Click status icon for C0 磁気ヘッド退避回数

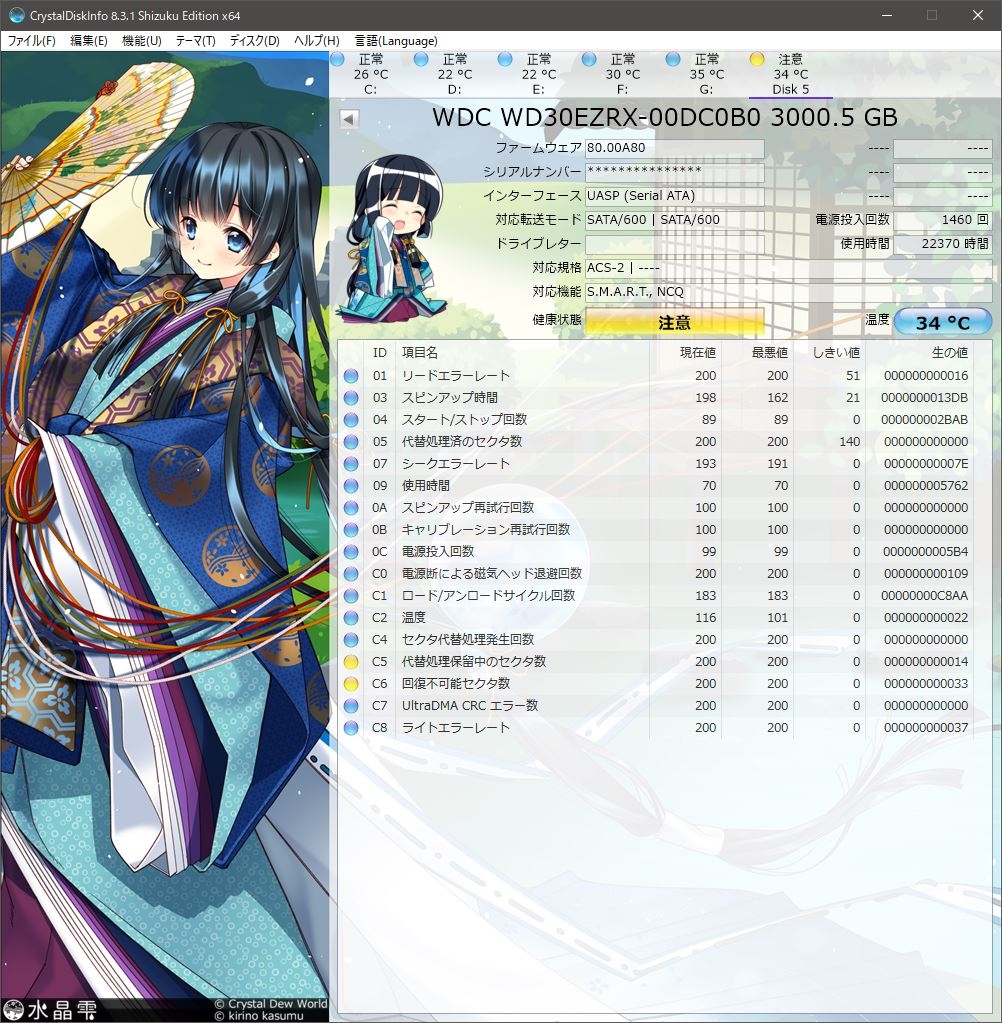coord(351,574)
